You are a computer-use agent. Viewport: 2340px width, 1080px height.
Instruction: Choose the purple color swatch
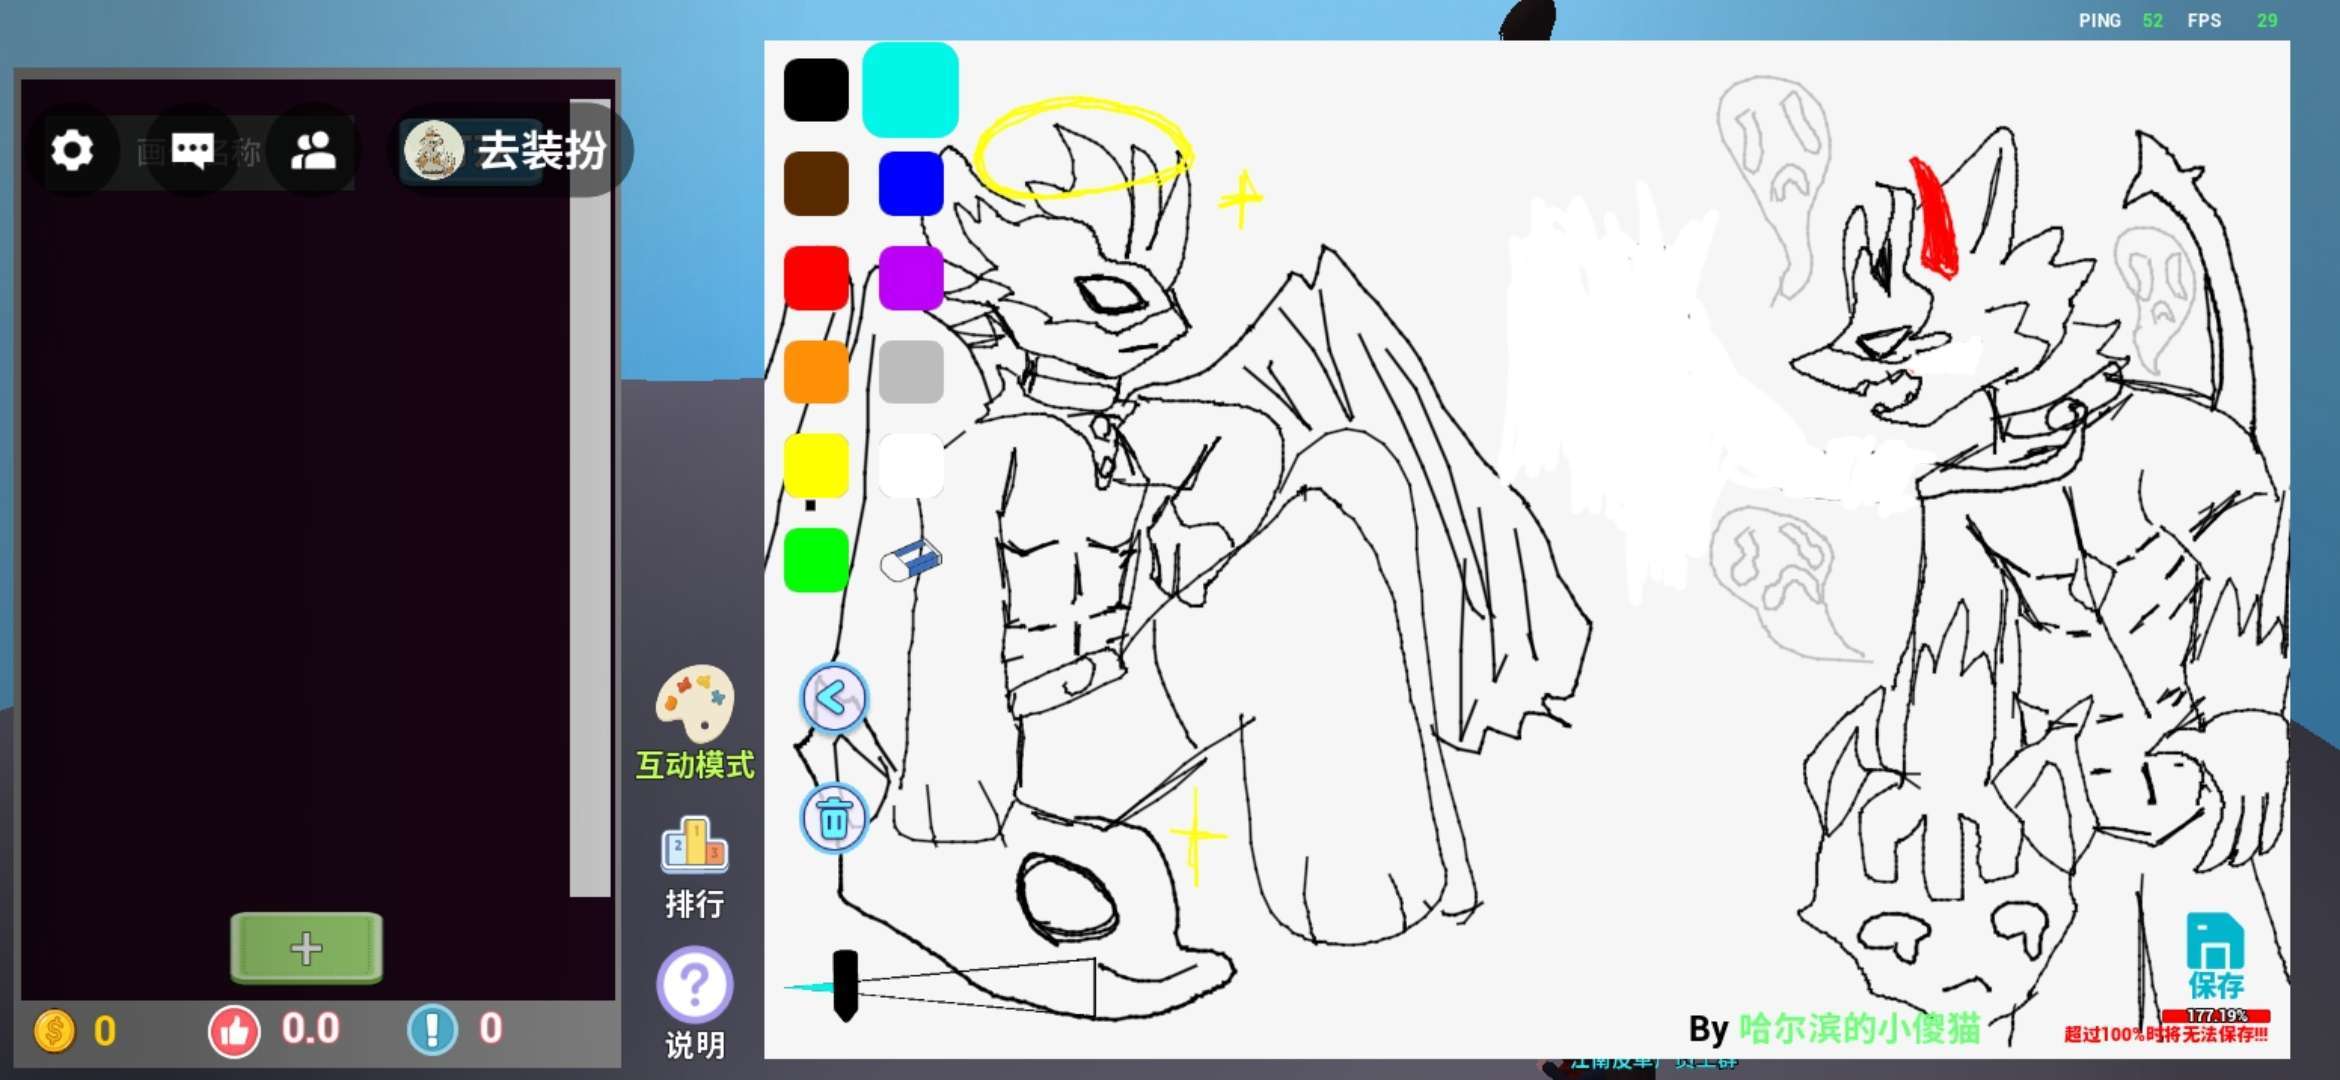910,278
